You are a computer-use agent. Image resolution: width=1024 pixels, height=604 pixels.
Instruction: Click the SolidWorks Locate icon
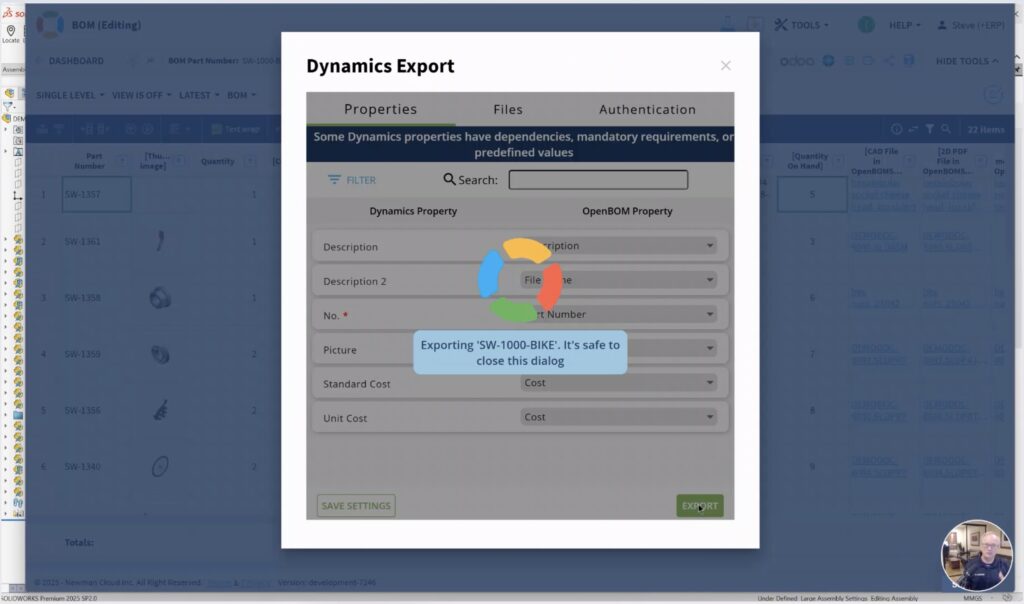click(11, 33)
